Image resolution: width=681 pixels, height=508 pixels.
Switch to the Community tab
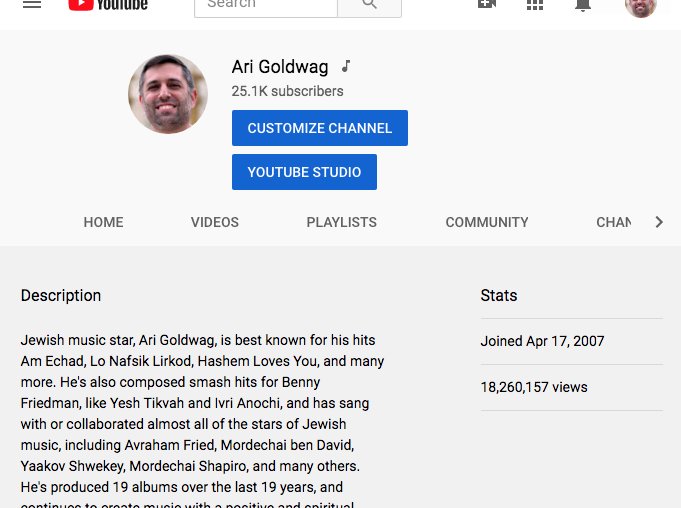click(x=487, y=222)
